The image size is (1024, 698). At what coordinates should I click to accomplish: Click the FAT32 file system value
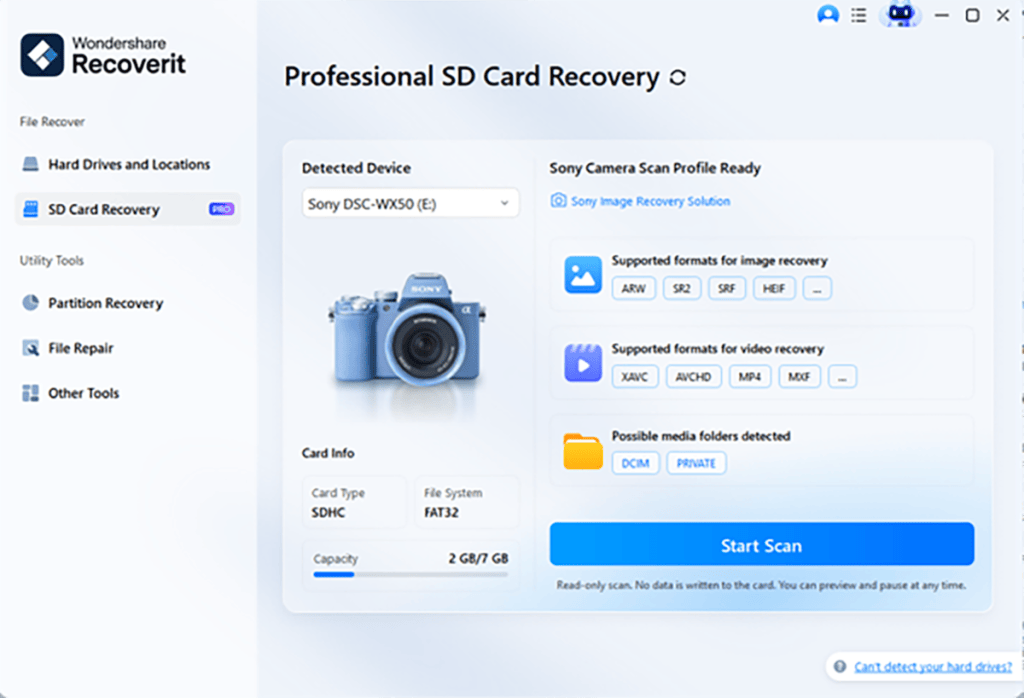coord(441,513)
